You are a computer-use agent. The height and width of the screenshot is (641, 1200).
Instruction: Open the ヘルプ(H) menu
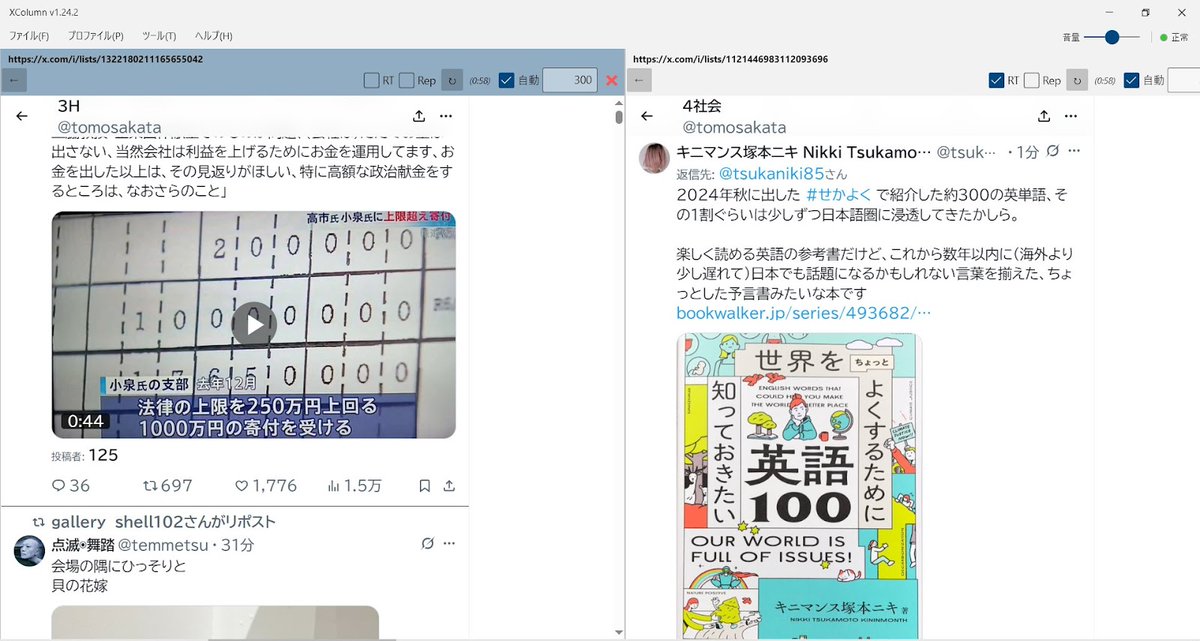click(x=213, y=36)
